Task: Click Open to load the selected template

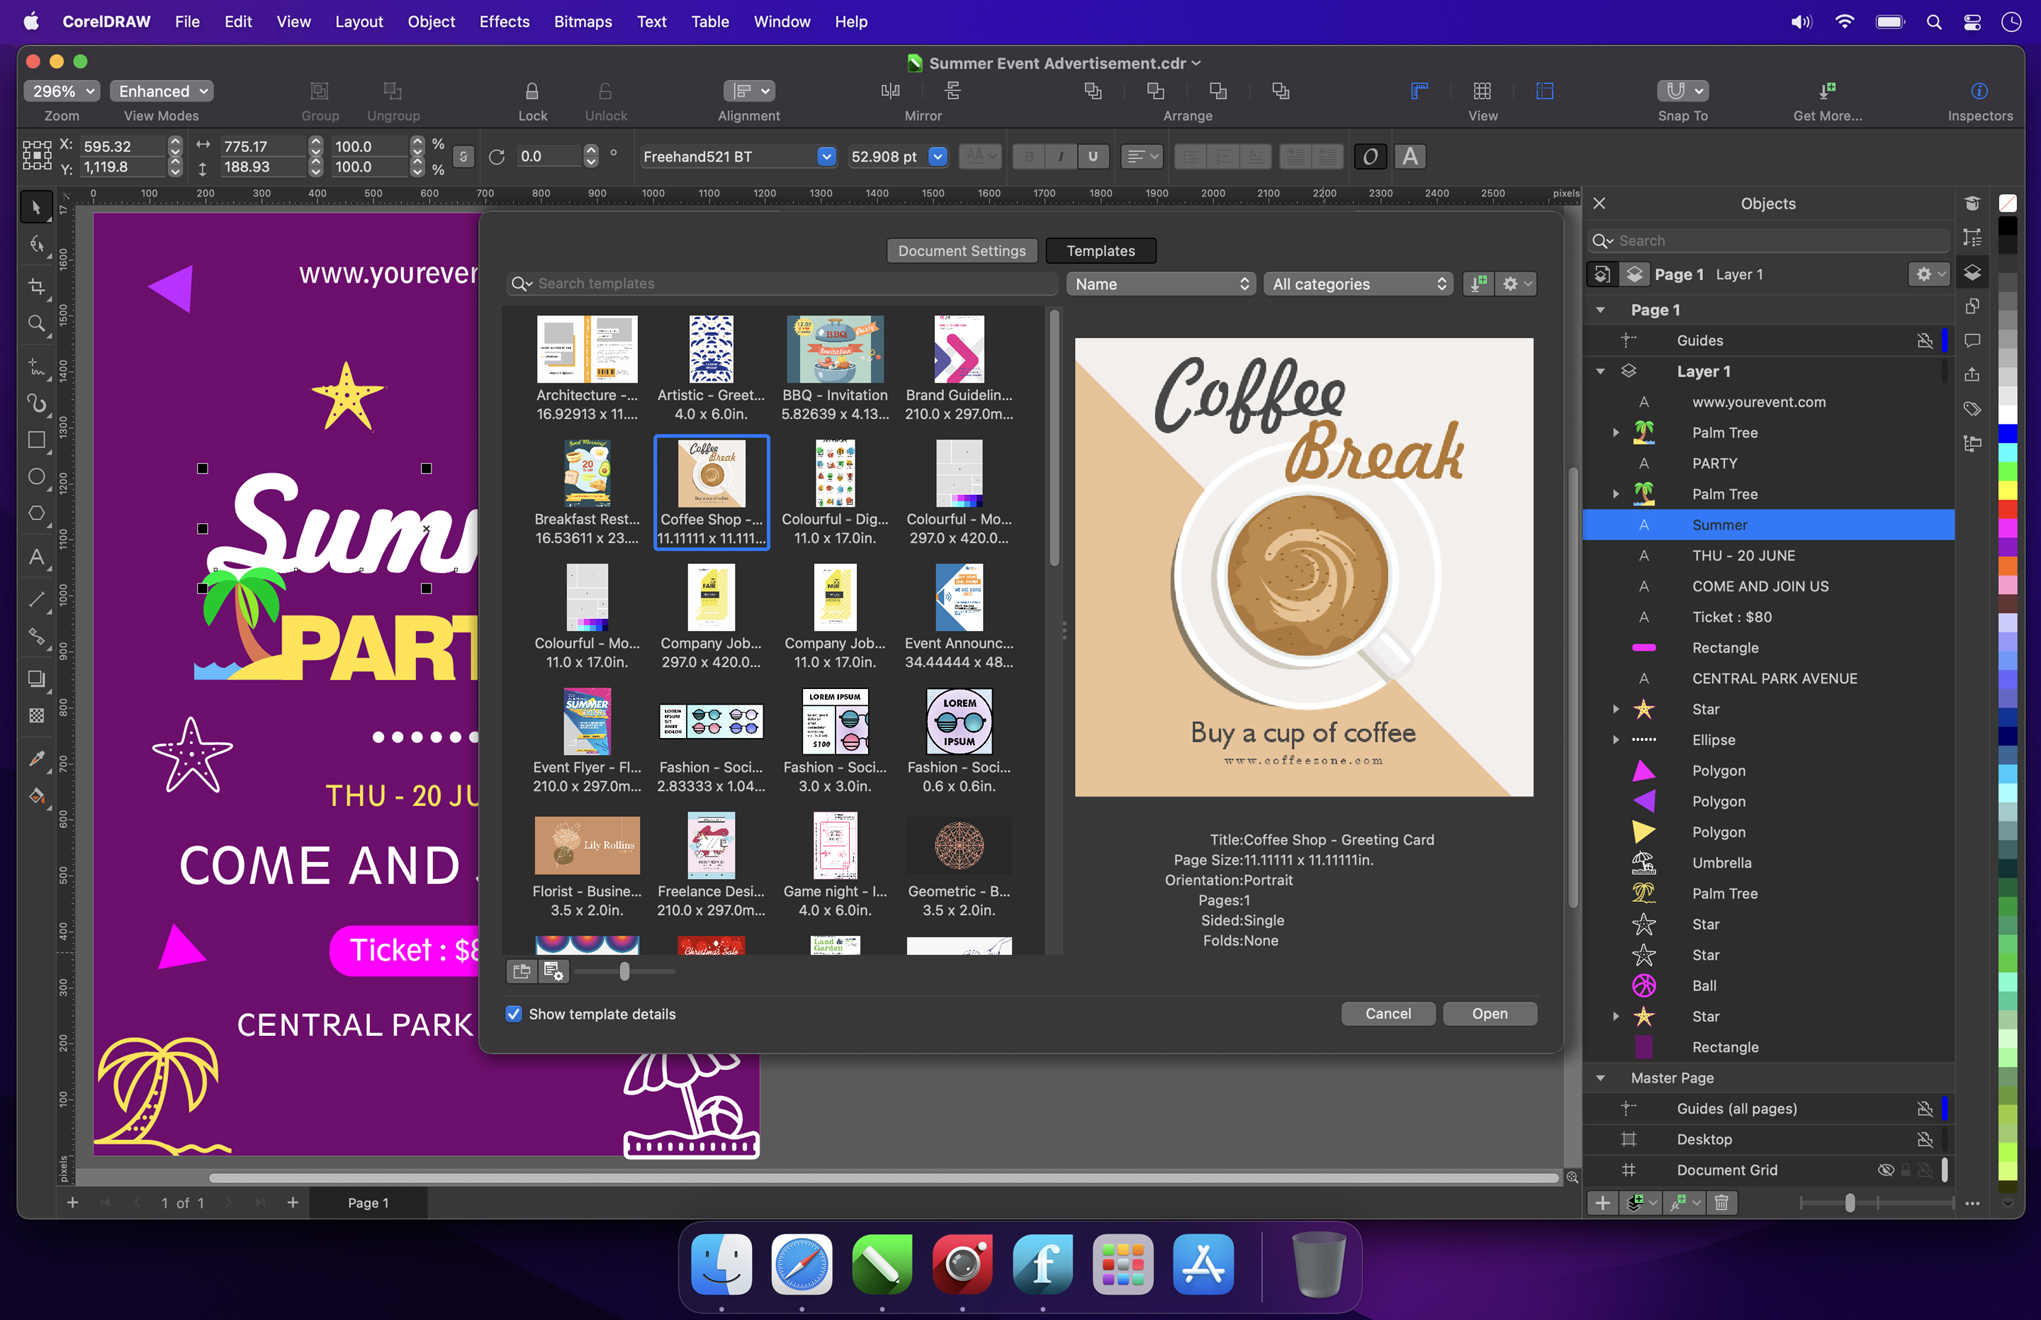Action: [1489, 1013]
